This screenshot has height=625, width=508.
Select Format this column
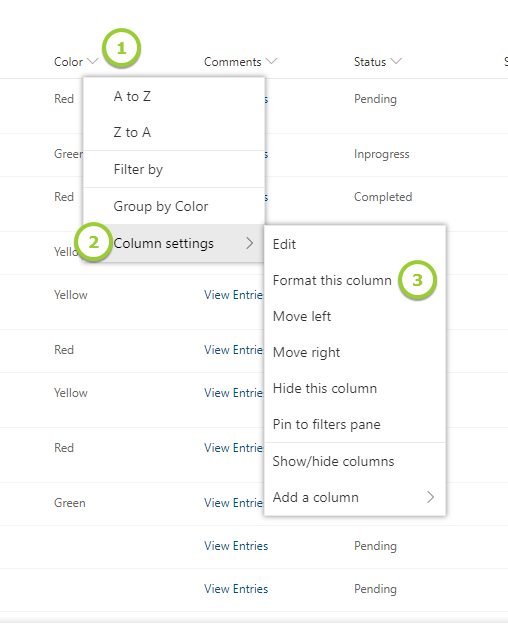click(355, 280)
